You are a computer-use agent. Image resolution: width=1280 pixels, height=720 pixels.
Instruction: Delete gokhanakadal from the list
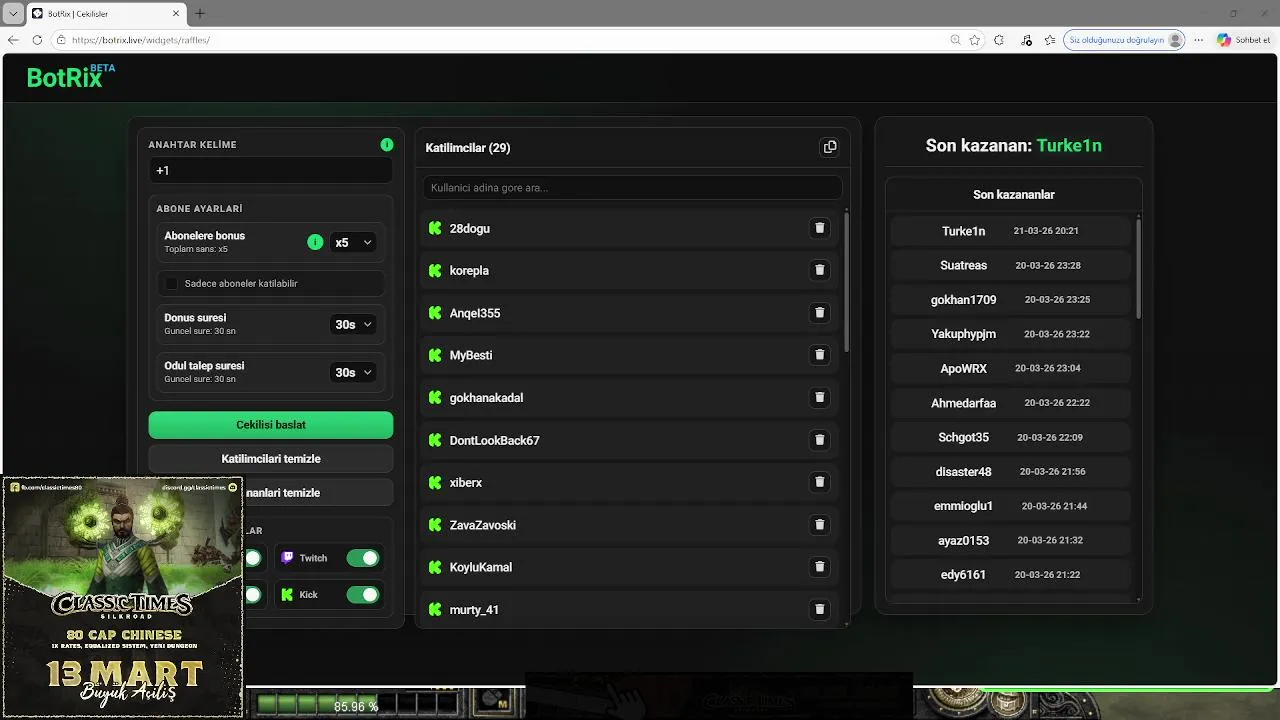(x=819, y=397)
